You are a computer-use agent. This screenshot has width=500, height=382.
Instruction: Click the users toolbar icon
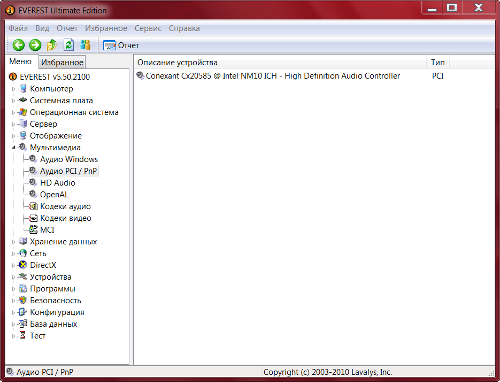point(85,45)
